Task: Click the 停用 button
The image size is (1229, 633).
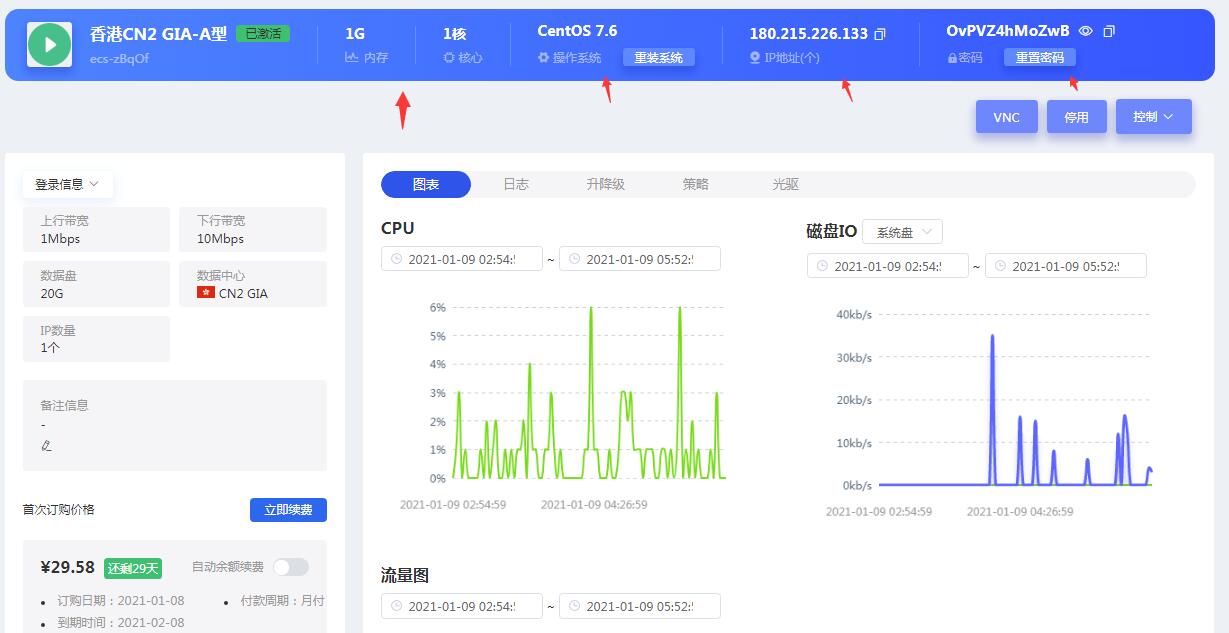Action: [1077, 117]
